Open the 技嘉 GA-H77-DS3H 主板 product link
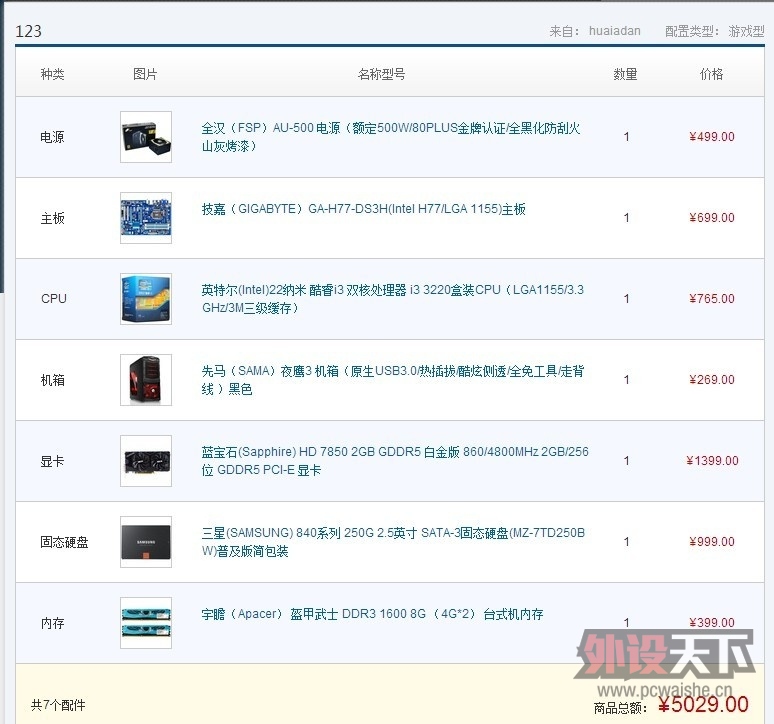Viewport: 774px width, 724px height. click(363, 209)
